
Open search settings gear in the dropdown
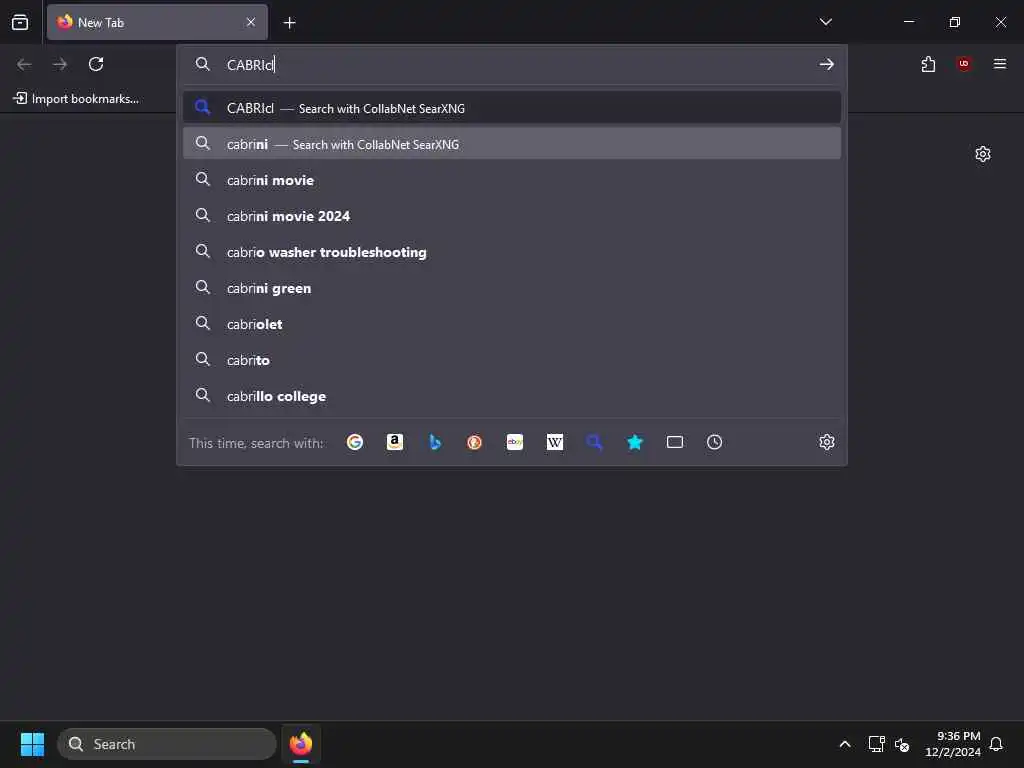(827, 442)
